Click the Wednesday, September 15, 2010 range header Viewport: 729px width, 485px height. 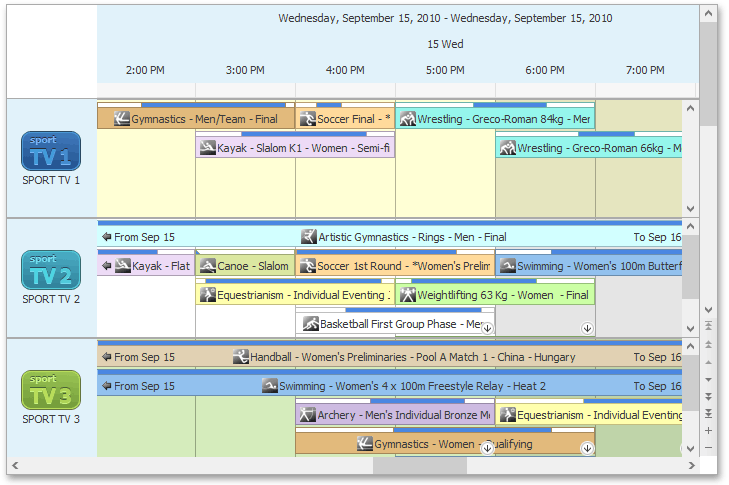[x=445, y=18]
